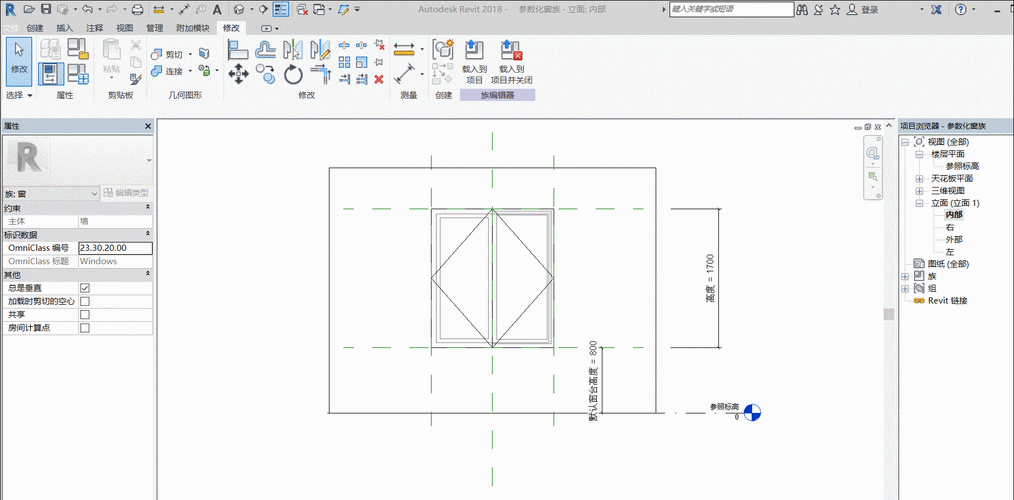The width and height of the screenshot is (1014, 500).
Task: Check the 房间计算点 checkbox
Action: [x=85, y=328]
